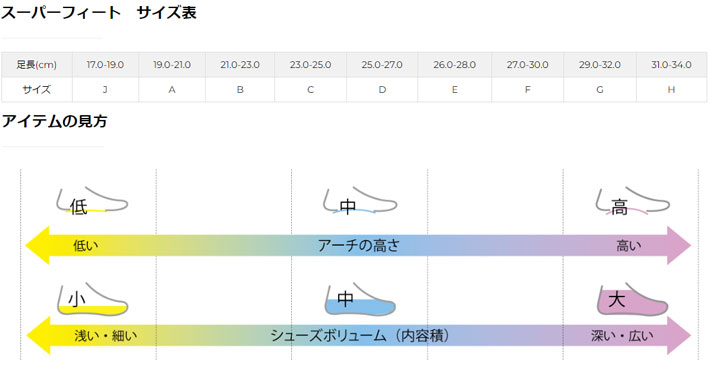Click the medium arch foot icon labeled 中
This screenshot has height=374, width=710.
(x=360, y=201)
